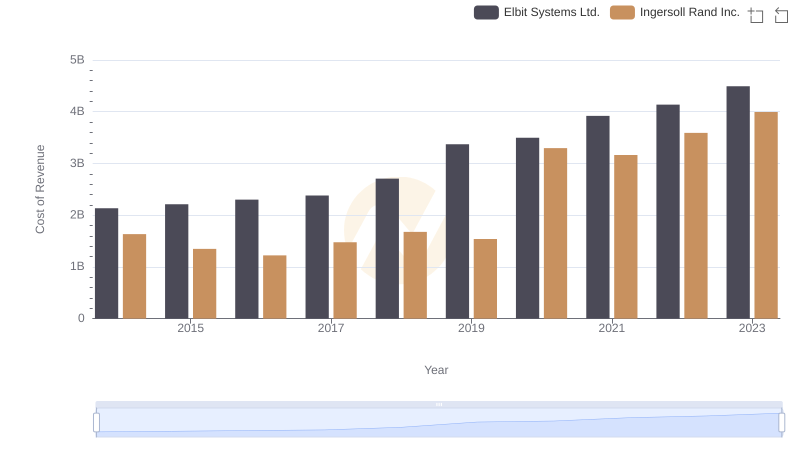Click the Elbit Systems bar for 2018
This screenshot has height=461, width=800.
pos(387,249)
